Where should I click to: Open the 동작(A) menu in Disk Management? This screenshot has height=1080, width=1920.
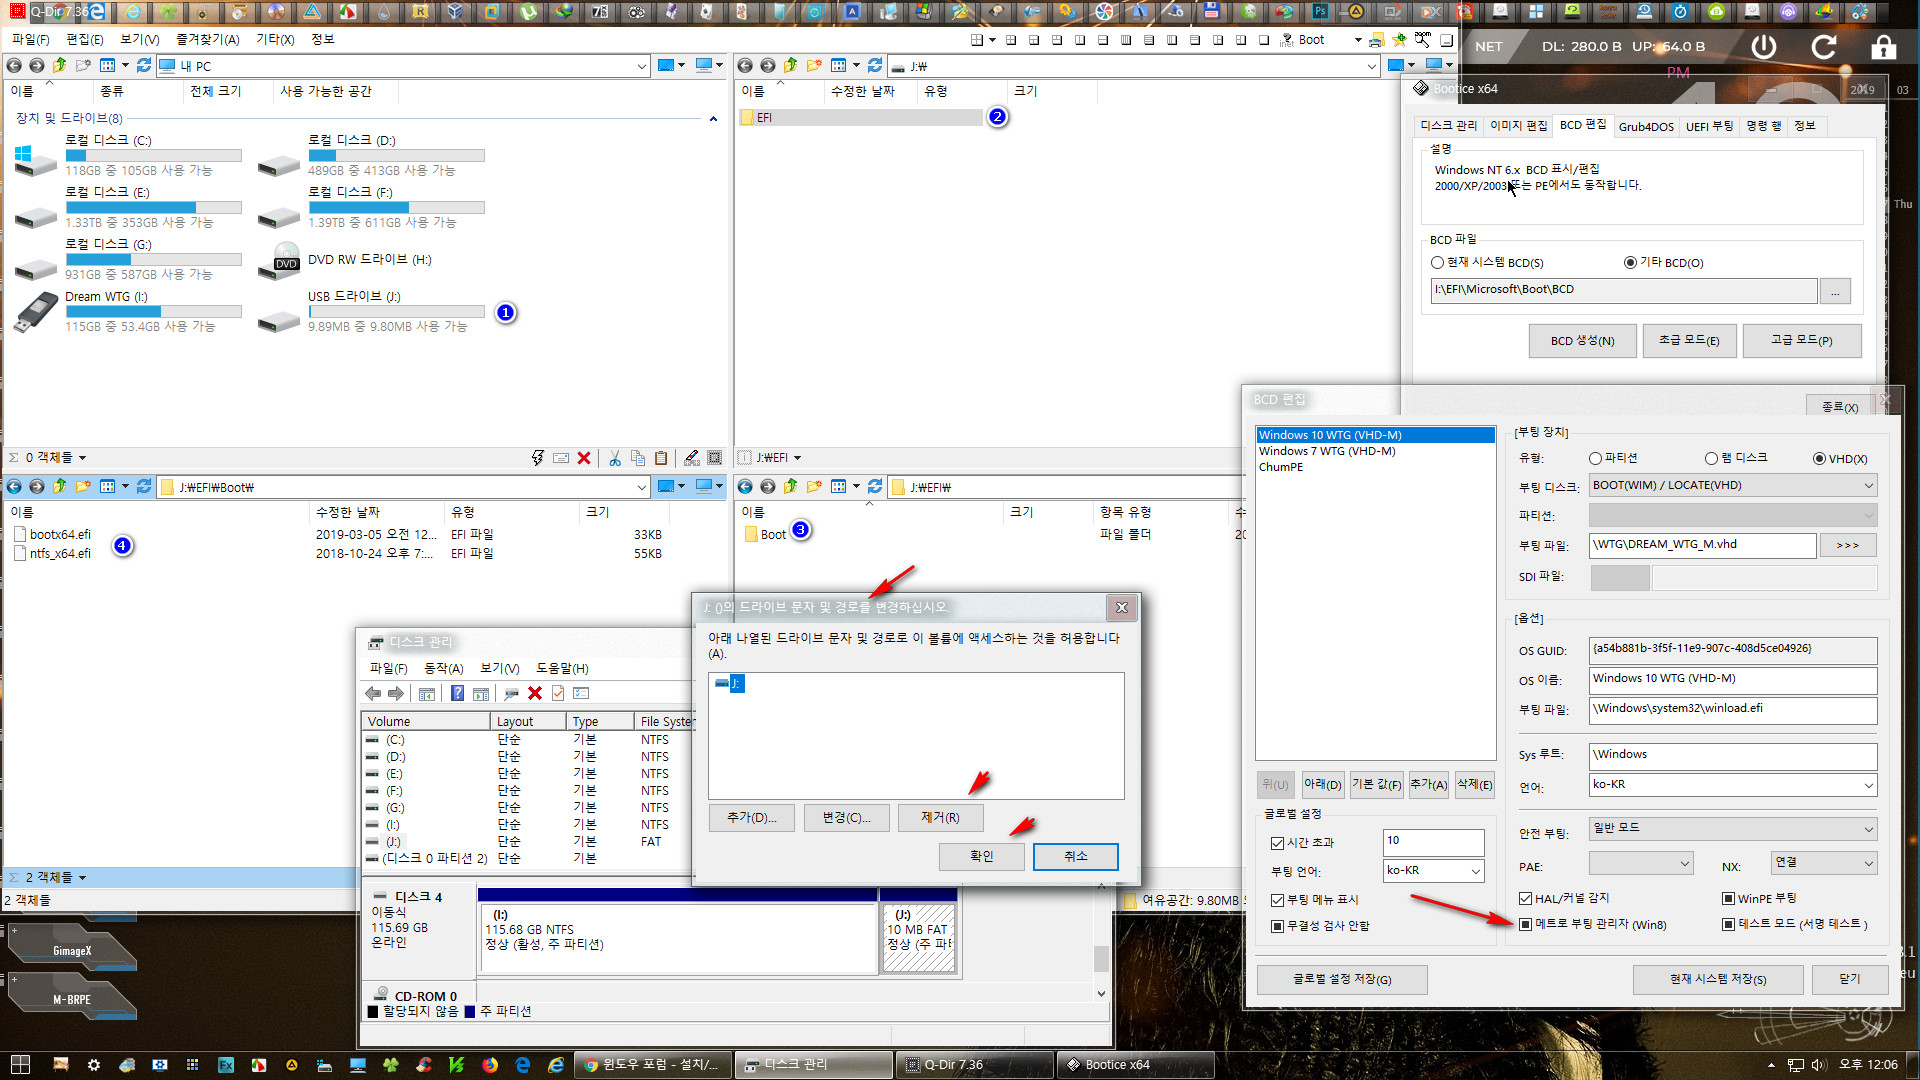[443, 669]
